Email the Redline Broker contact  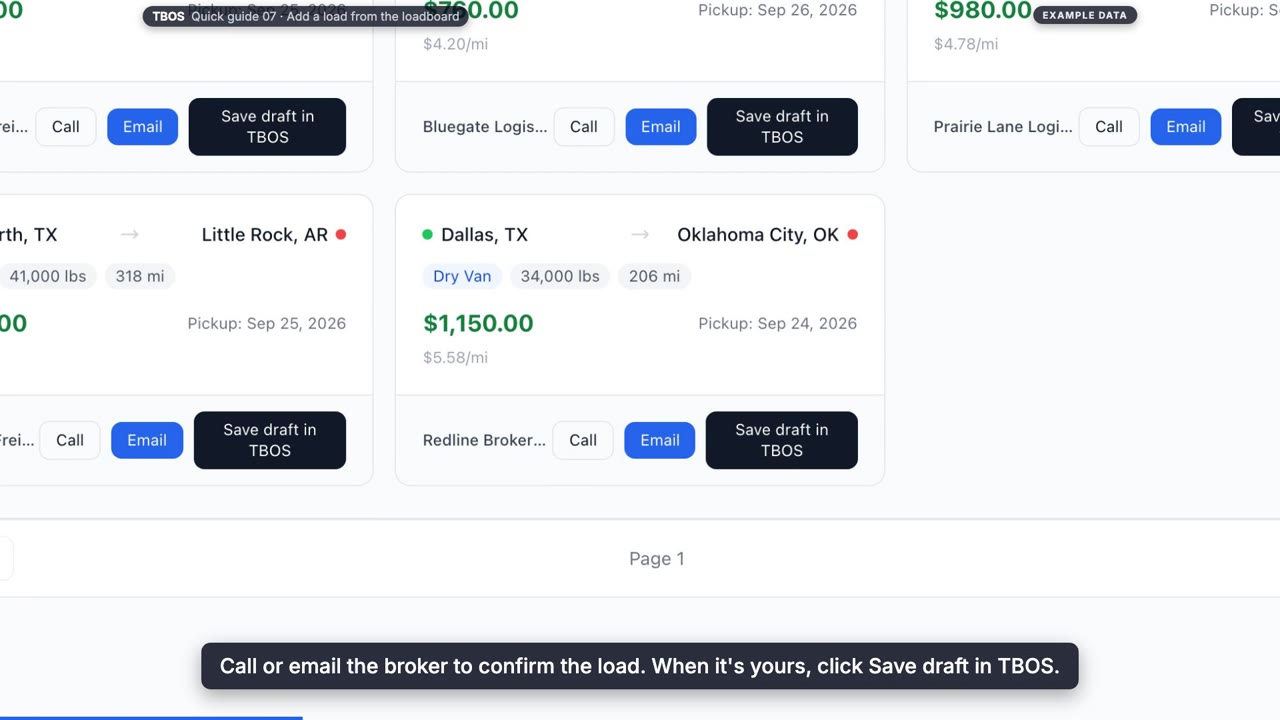[660, 440]
